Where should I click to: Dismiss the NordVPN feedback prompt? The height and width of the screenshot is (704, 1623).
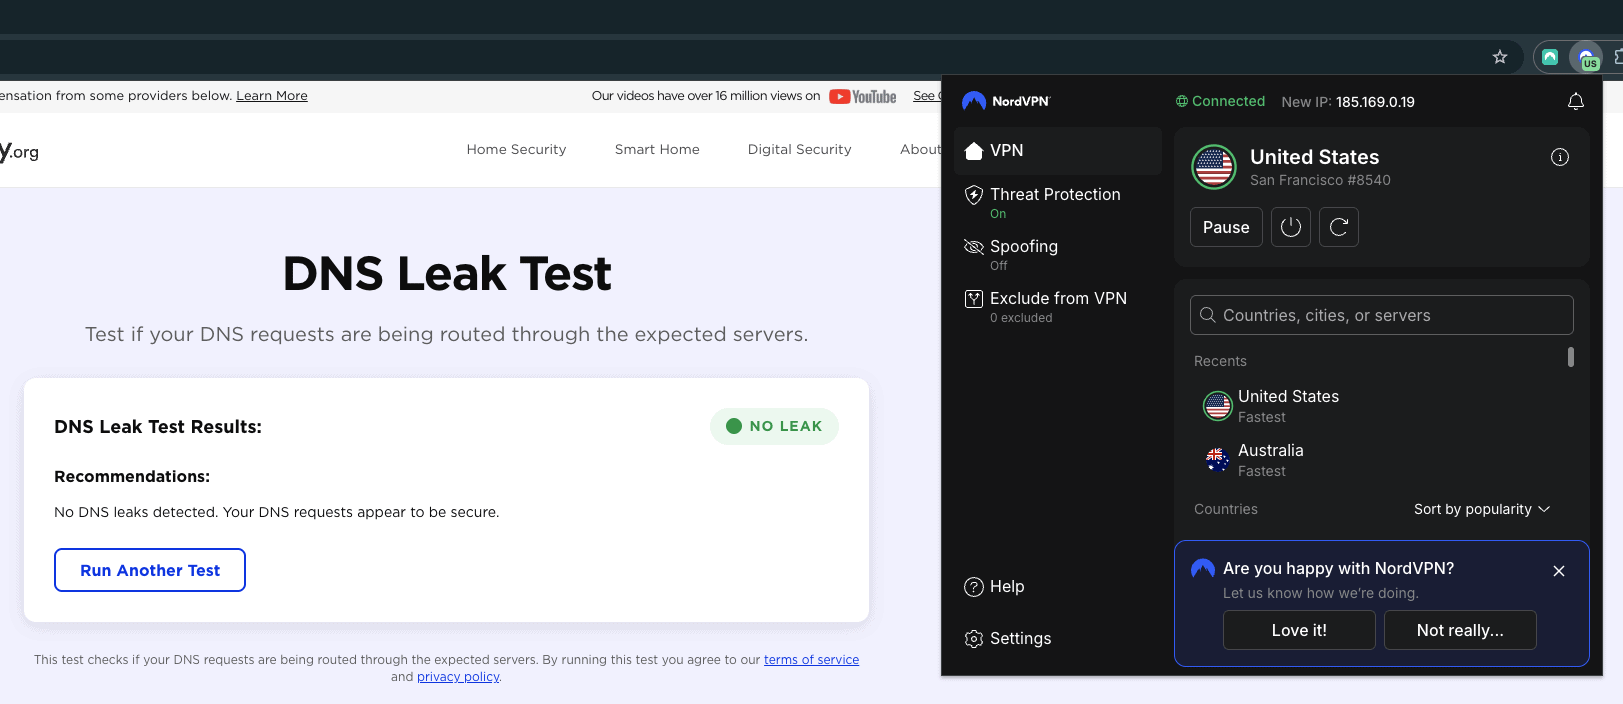[x=1559, y=571]
